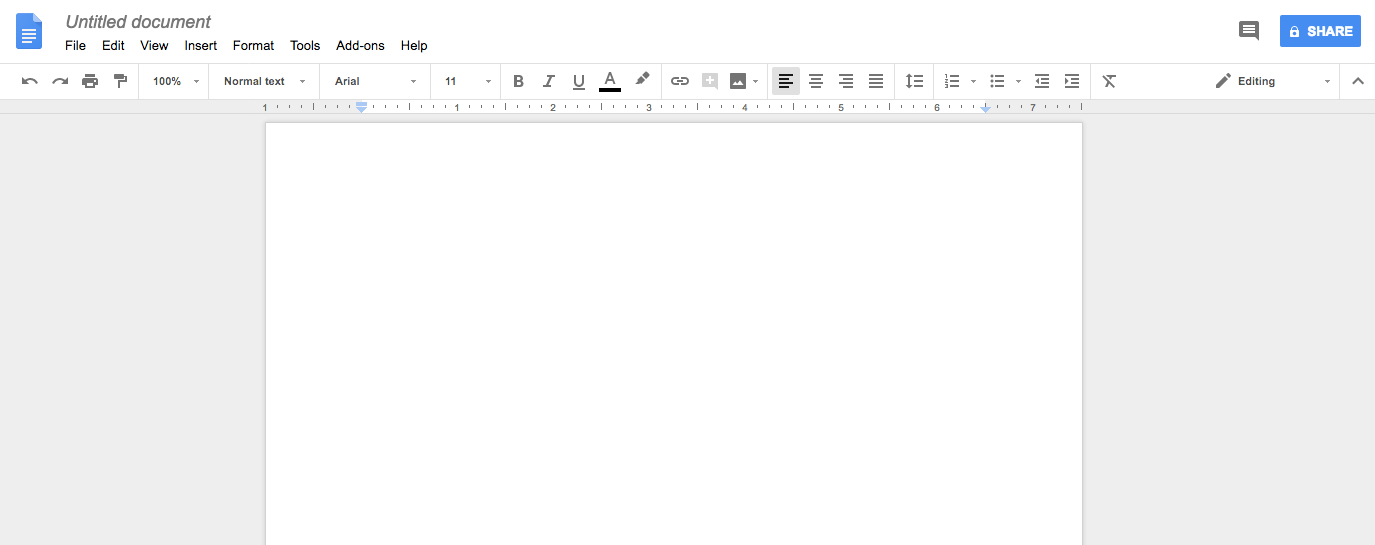Click the blue SHARE button

(1320, 31)
